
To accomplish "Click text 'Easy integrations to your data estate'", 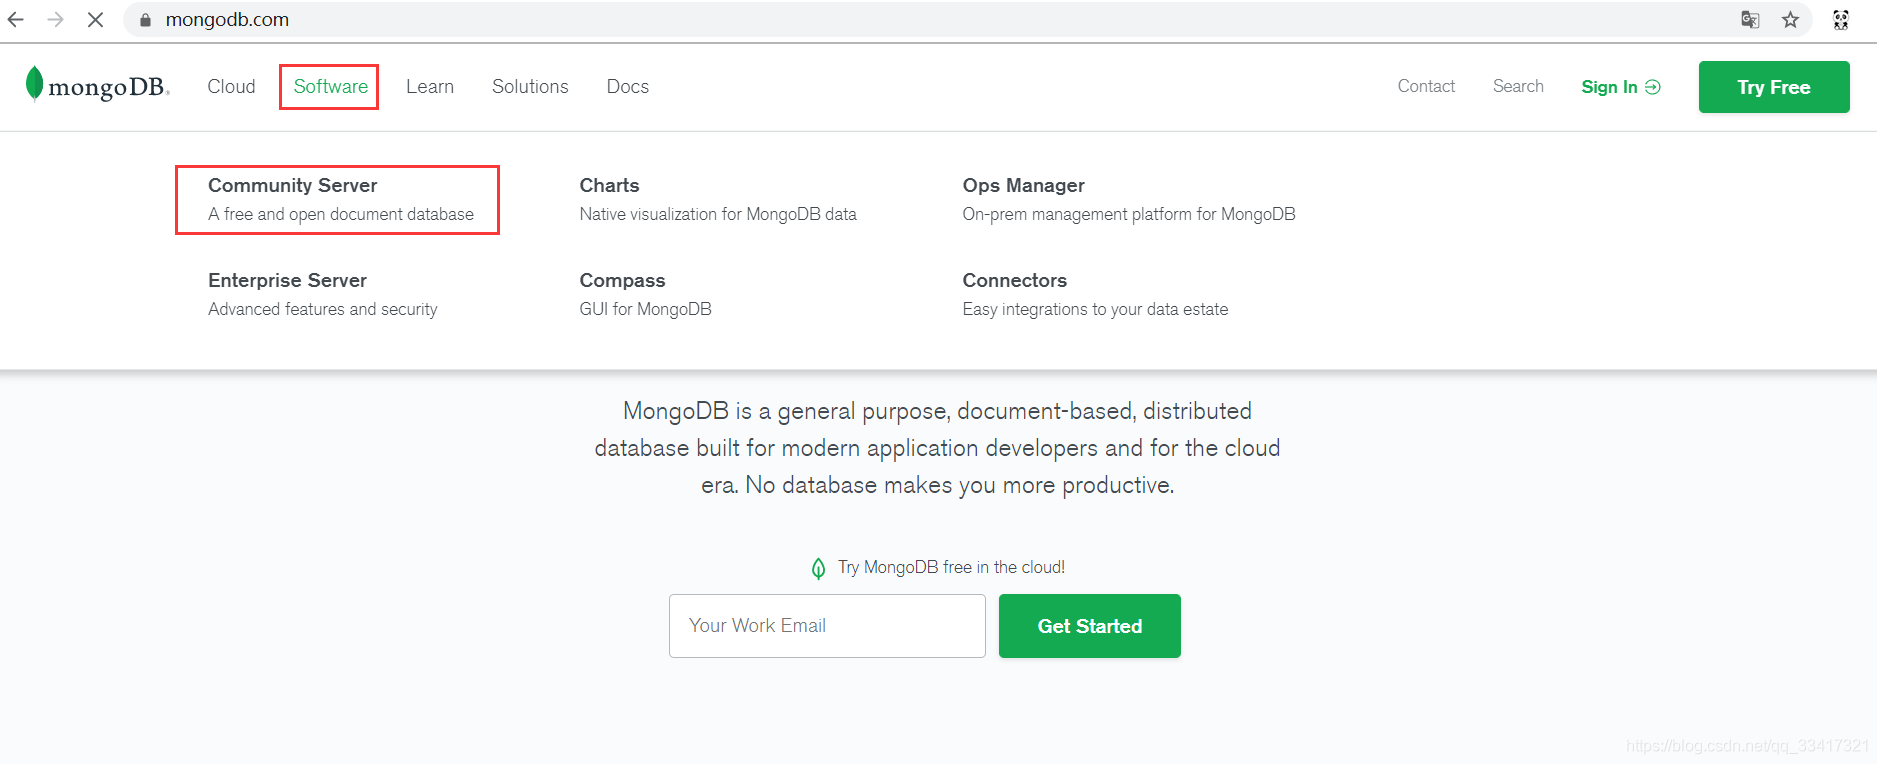I will (x=1095, y=309).
